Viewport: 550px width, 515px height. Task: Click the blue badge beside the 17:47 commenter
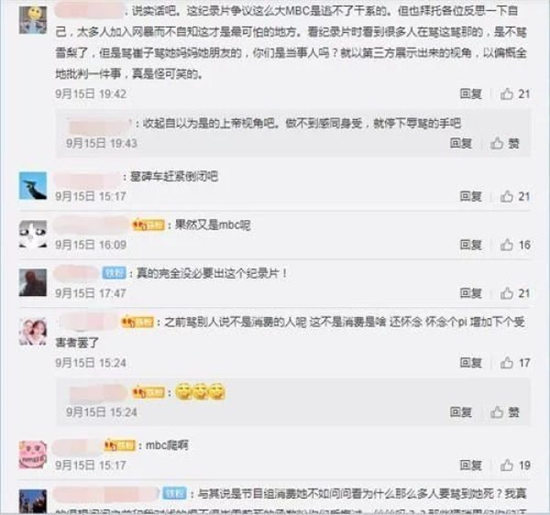coord(114,273)
